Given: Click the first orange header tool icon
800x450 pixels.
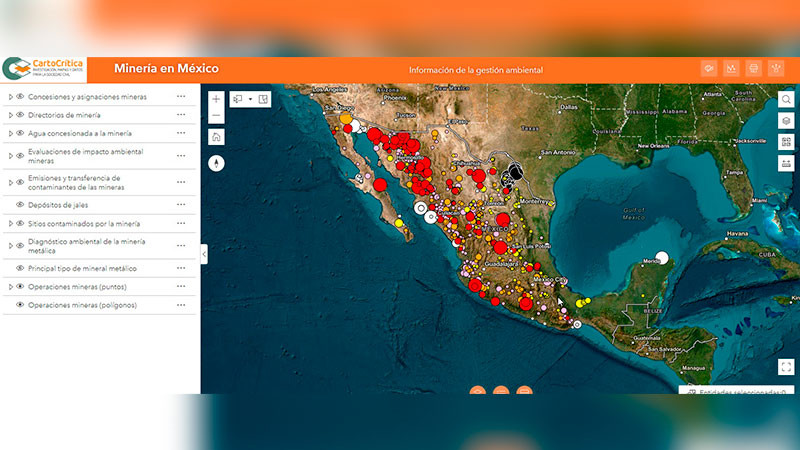Looking at the screenshot, I should point(709,68).
